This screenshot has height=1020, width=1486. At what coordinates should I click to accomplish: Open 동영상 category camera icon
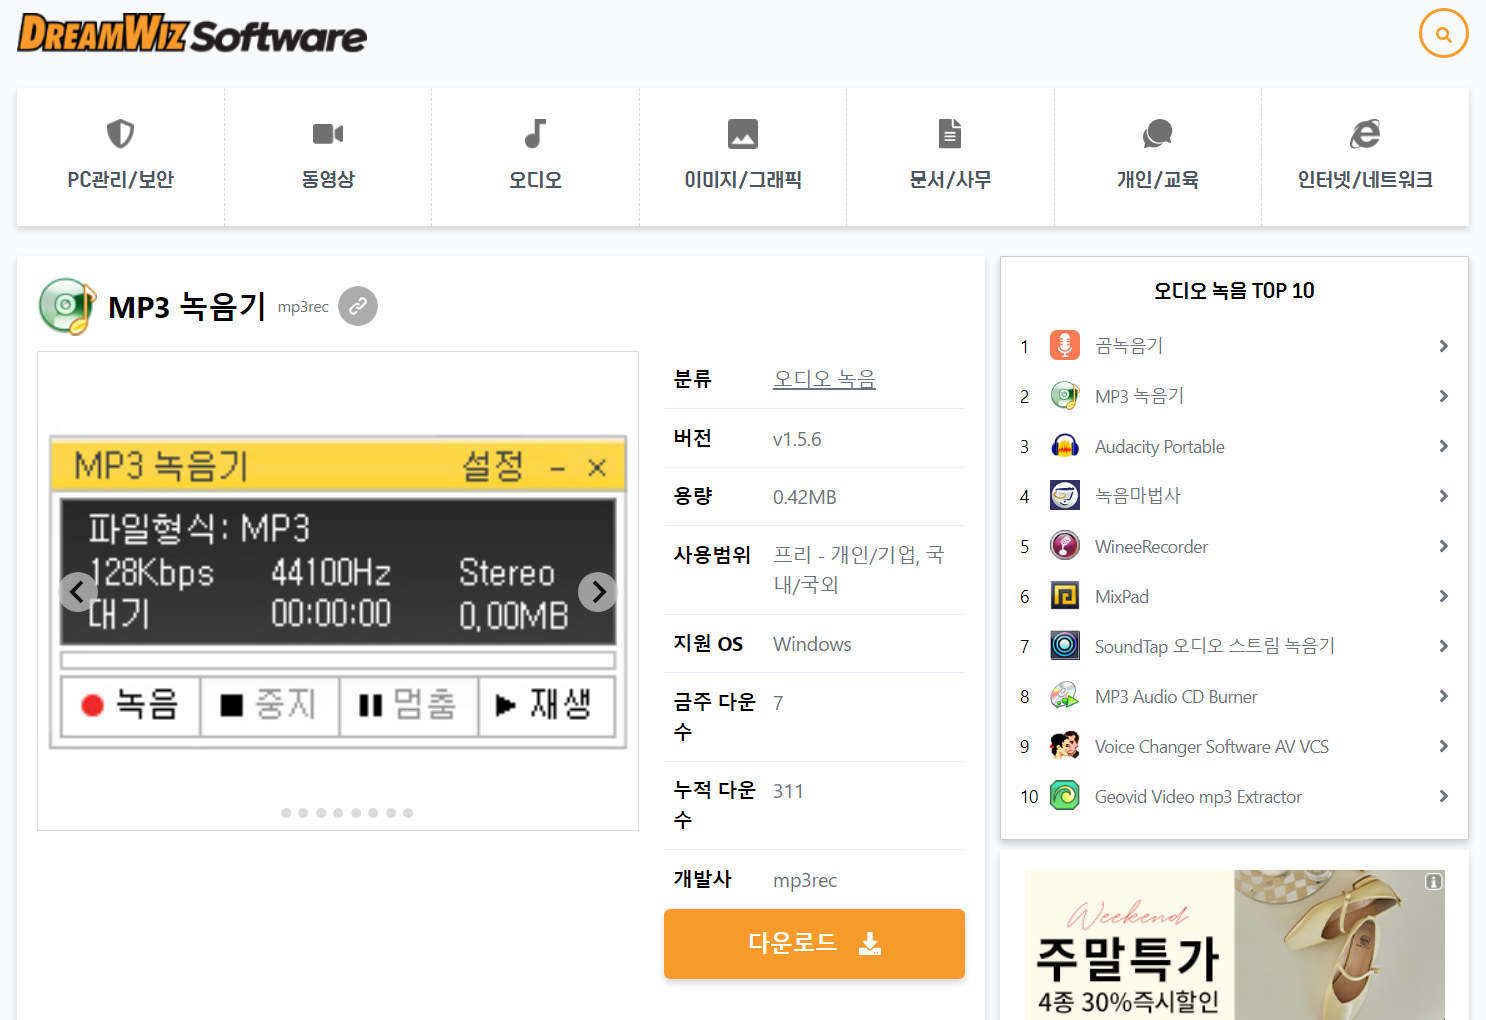coord(328,133)
